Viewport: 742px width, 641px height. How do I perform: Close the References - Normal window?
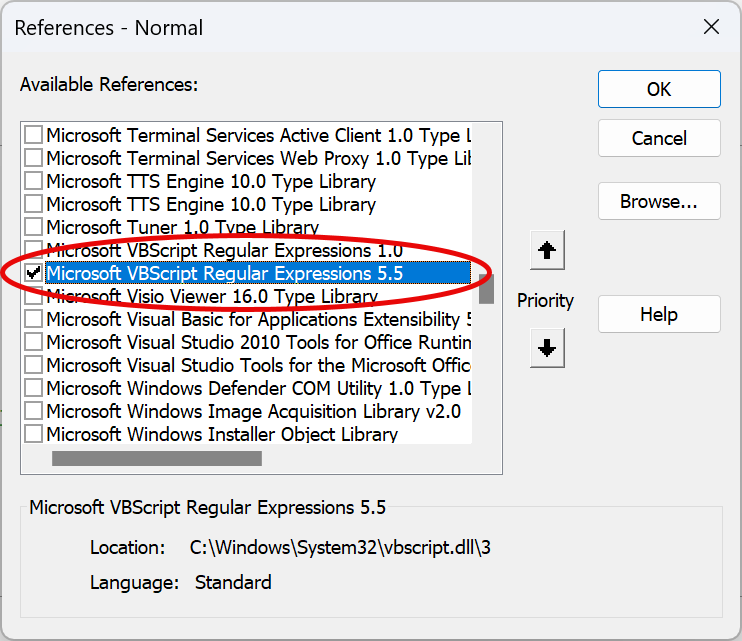tap(711, 27)
